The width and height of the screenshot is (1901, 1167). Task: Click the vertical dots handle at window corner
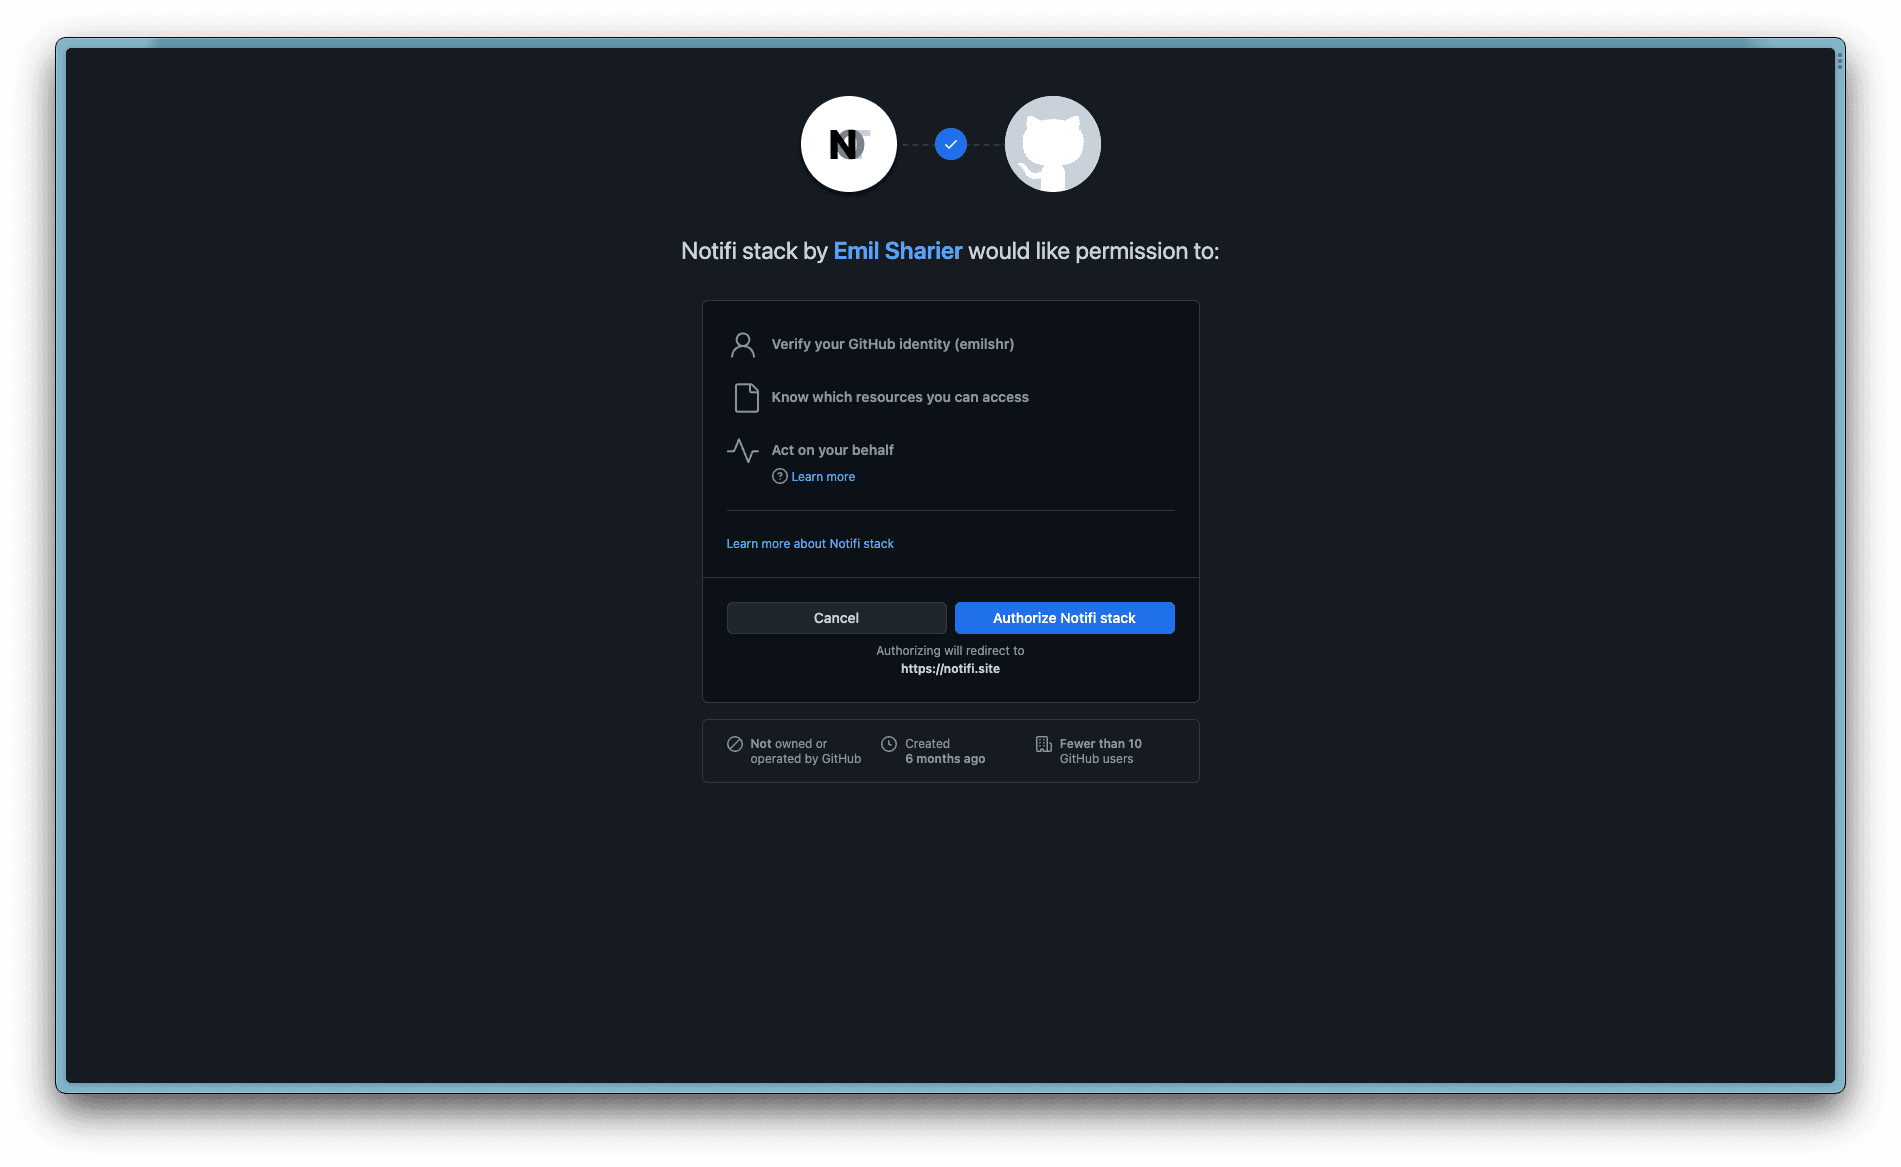coord(1839,62)
